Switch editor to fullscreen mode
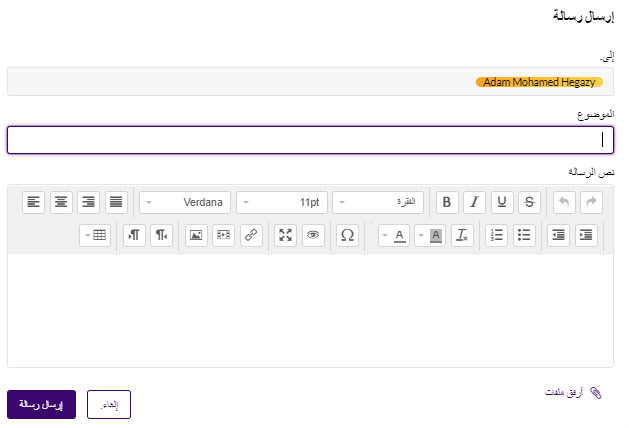The image size is (629, 428). 286,235
